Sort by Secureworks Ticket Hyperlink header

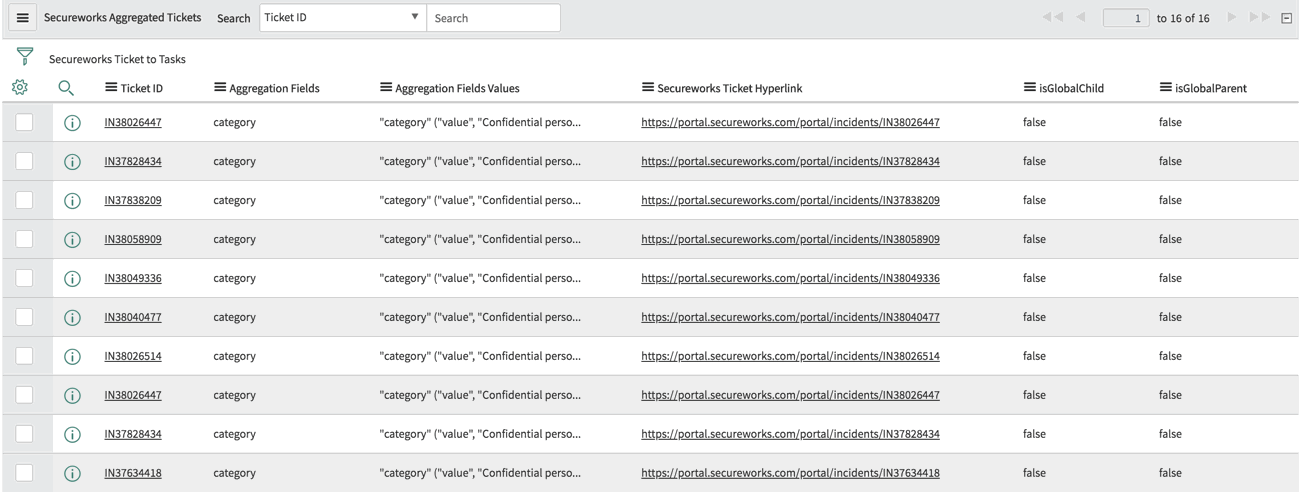point(729,88)
